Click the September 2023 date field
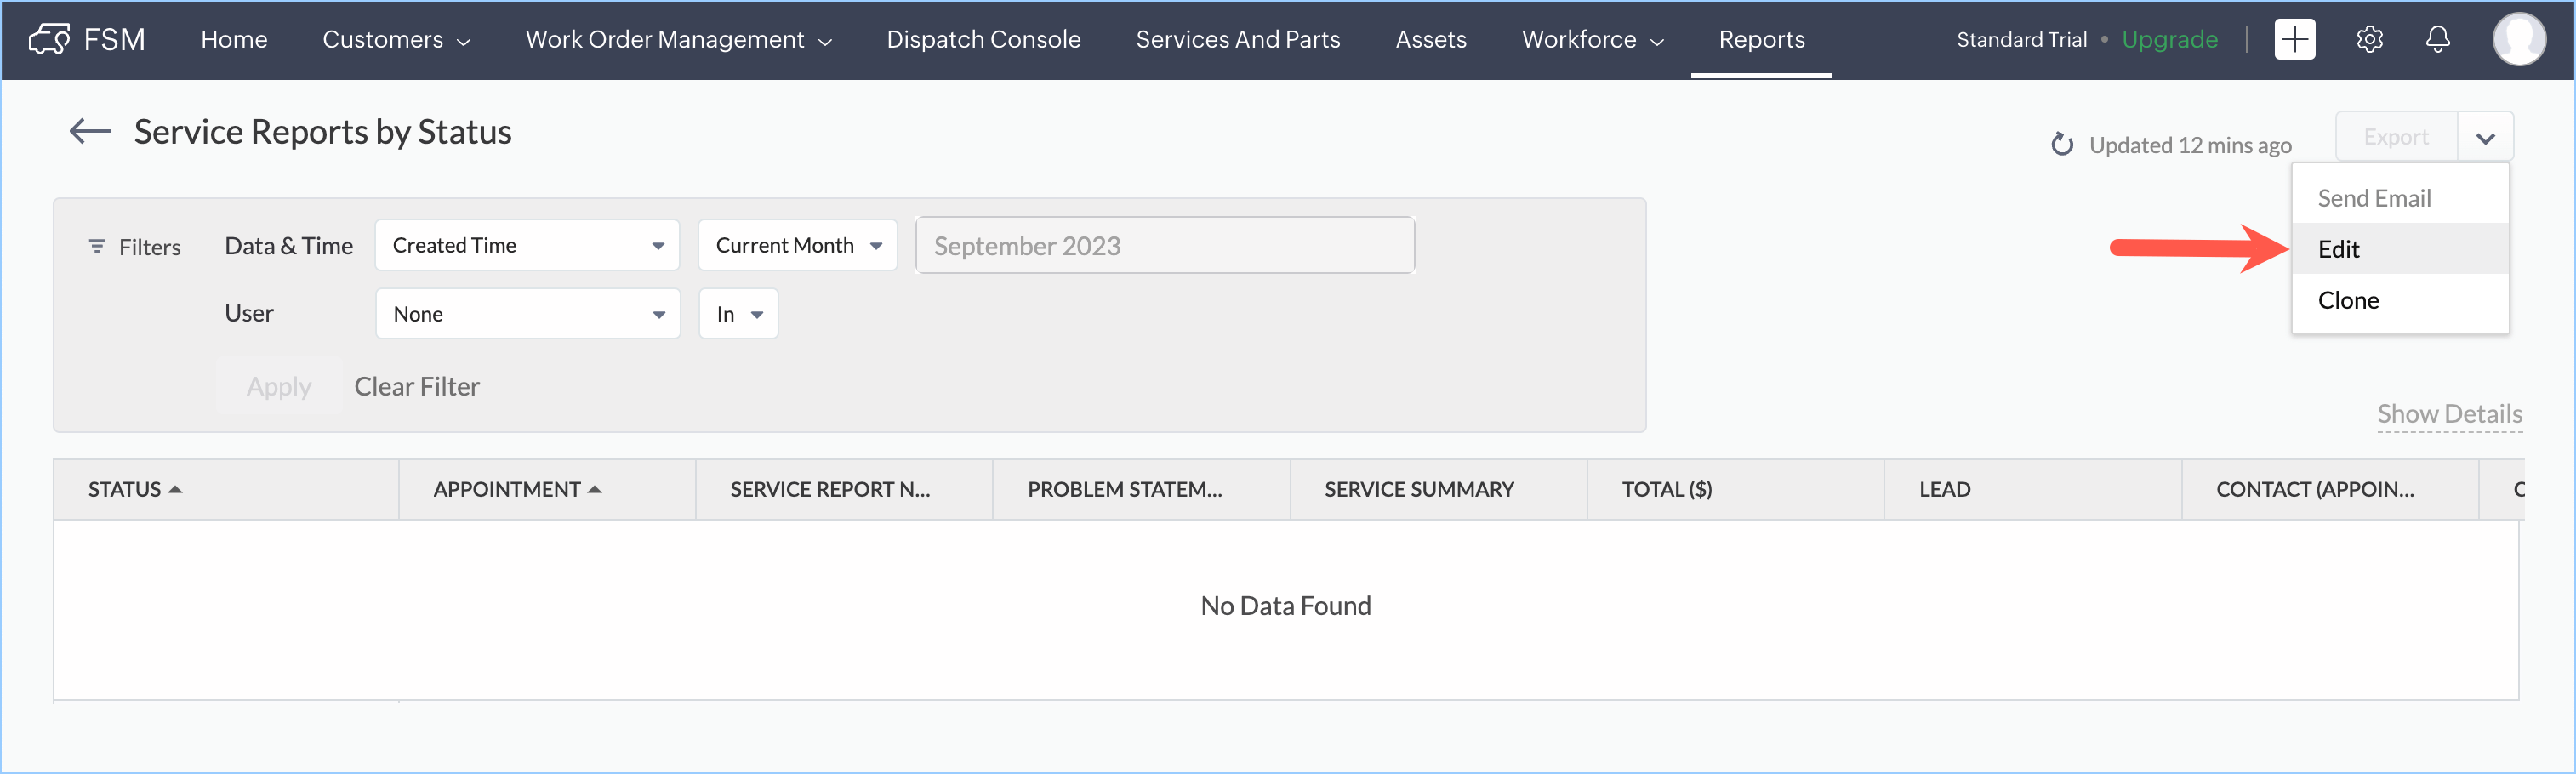This screenshot has width=2576, height=774. tap(1164, 245)
